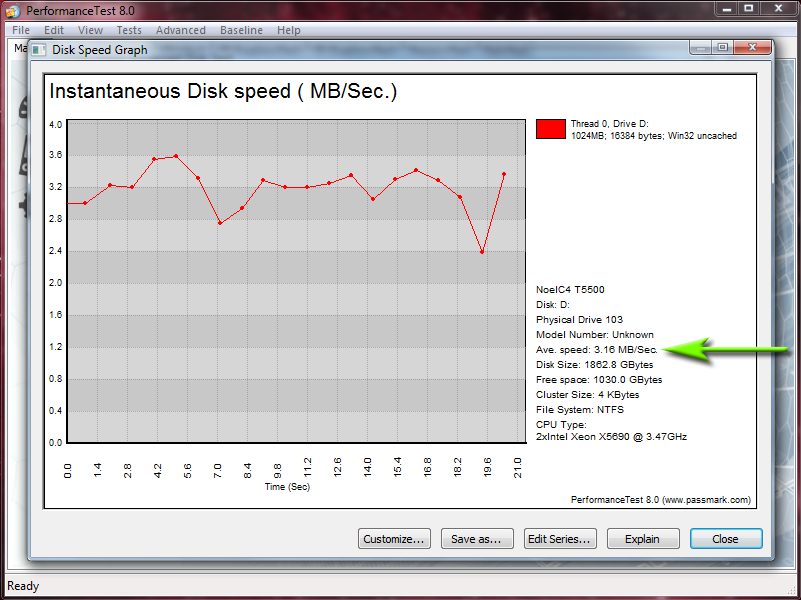Minimize the Disk Speed Graph dialog

[x=700, y=47]
